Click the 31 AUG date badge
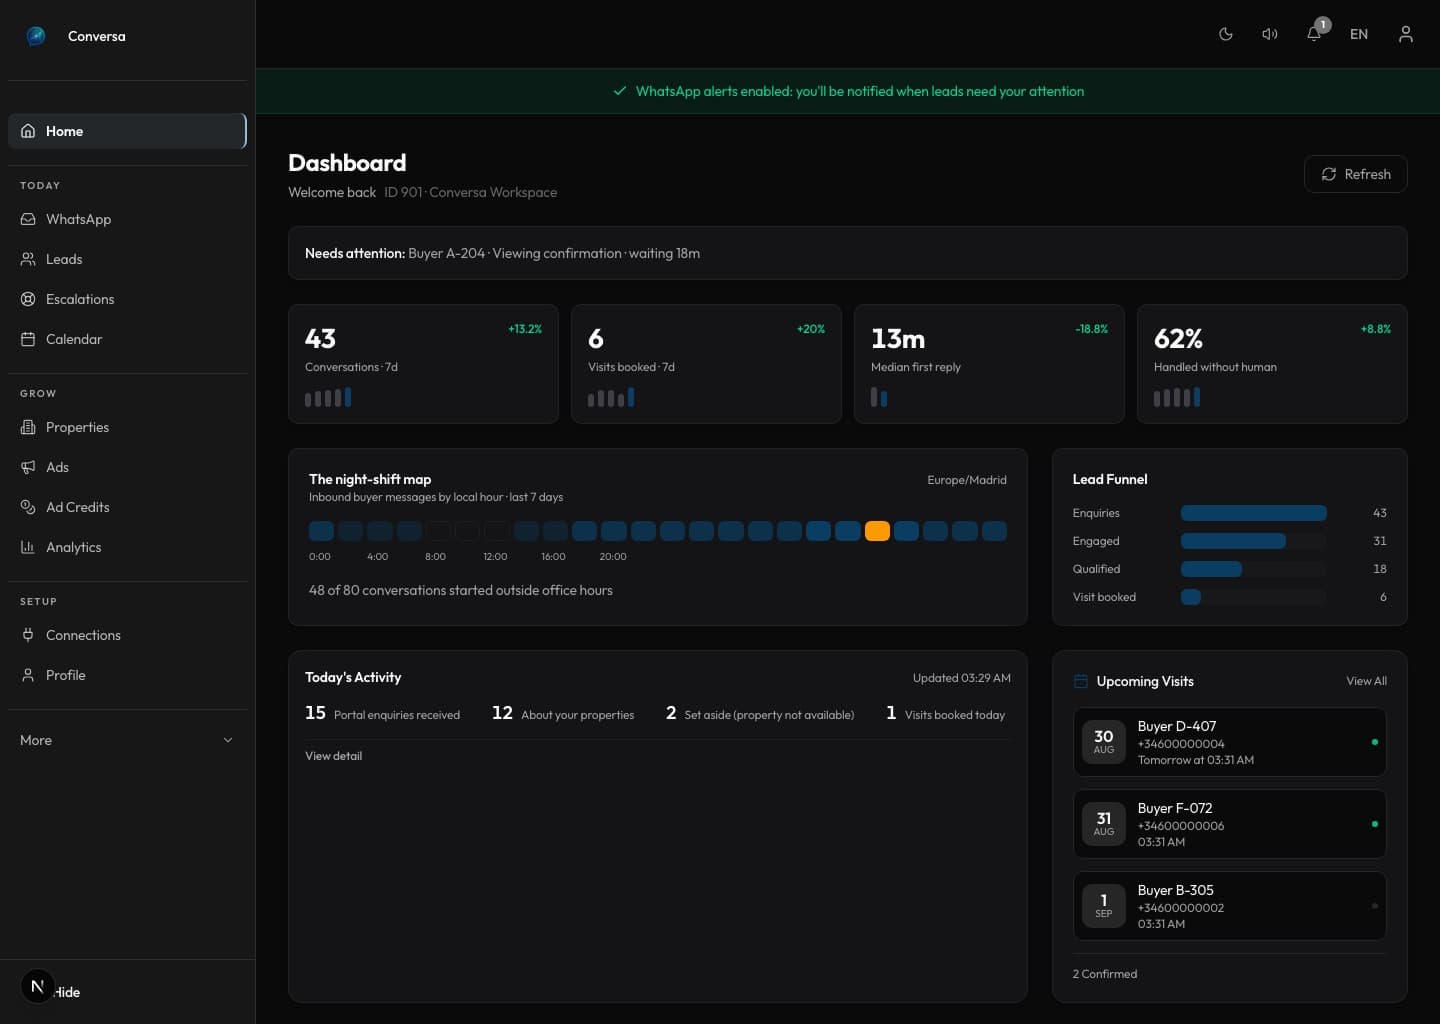 [1104, 824]
